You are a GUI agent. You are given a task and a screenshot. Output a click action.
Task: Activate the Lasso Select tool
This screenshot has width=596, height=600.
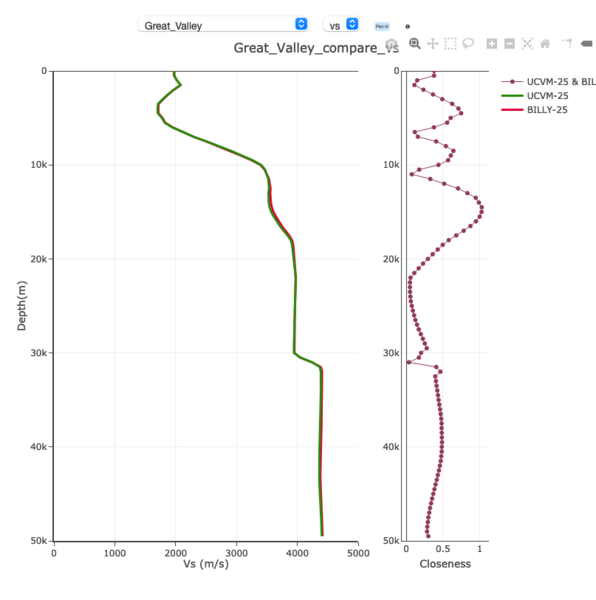point(468,44)
